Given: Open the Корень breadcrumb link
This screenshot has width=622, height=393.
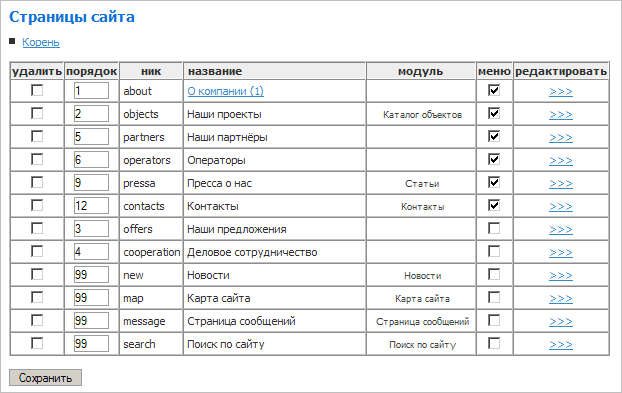Looking at the screenshot, I should point(41,42).
